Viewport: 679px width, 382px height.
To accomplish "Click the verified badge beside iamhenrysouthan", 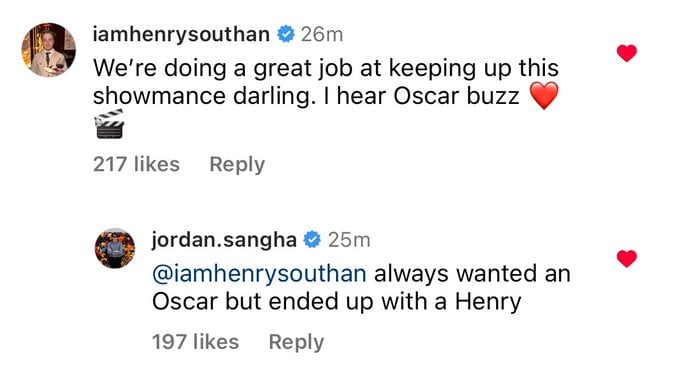I will point(286,34).
